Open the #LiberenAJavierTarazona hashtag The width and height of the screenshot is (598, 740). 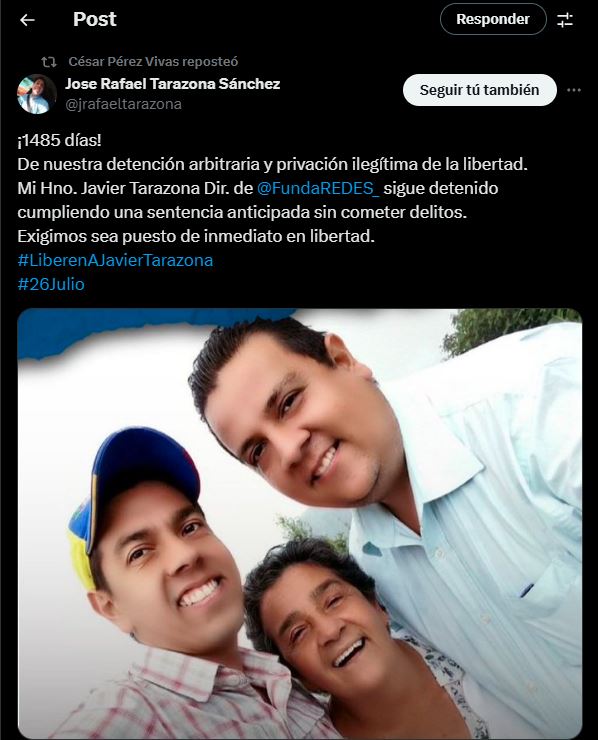point(115,260)
